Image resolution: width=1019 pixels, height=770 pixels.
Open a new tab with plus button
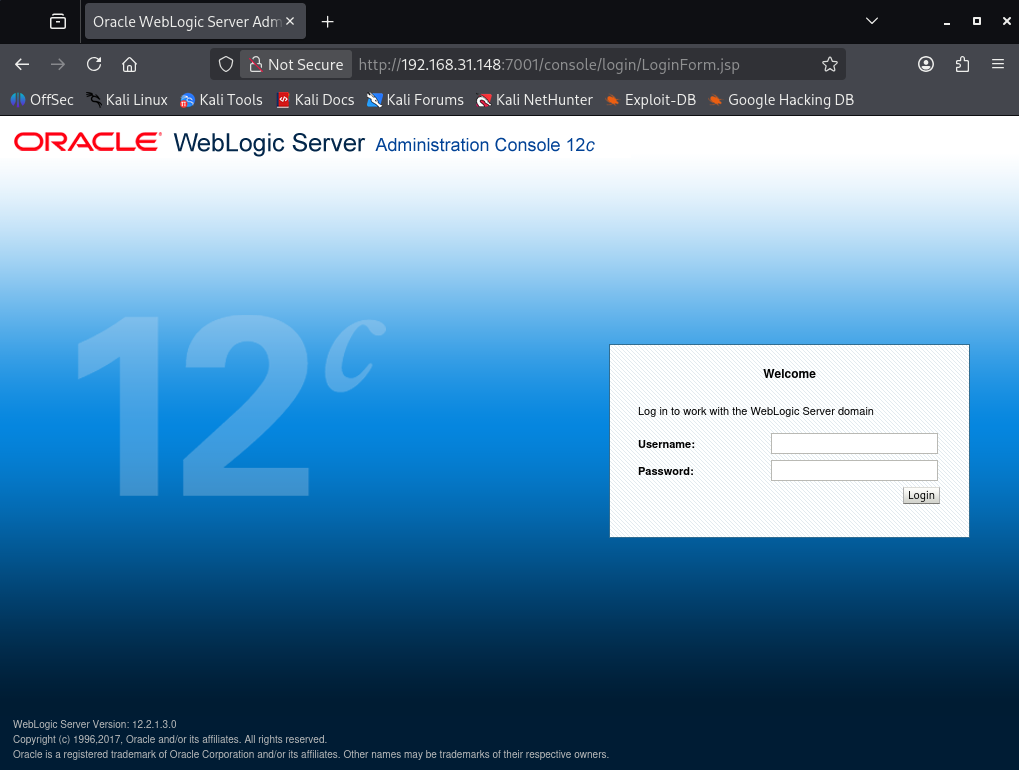327,21
